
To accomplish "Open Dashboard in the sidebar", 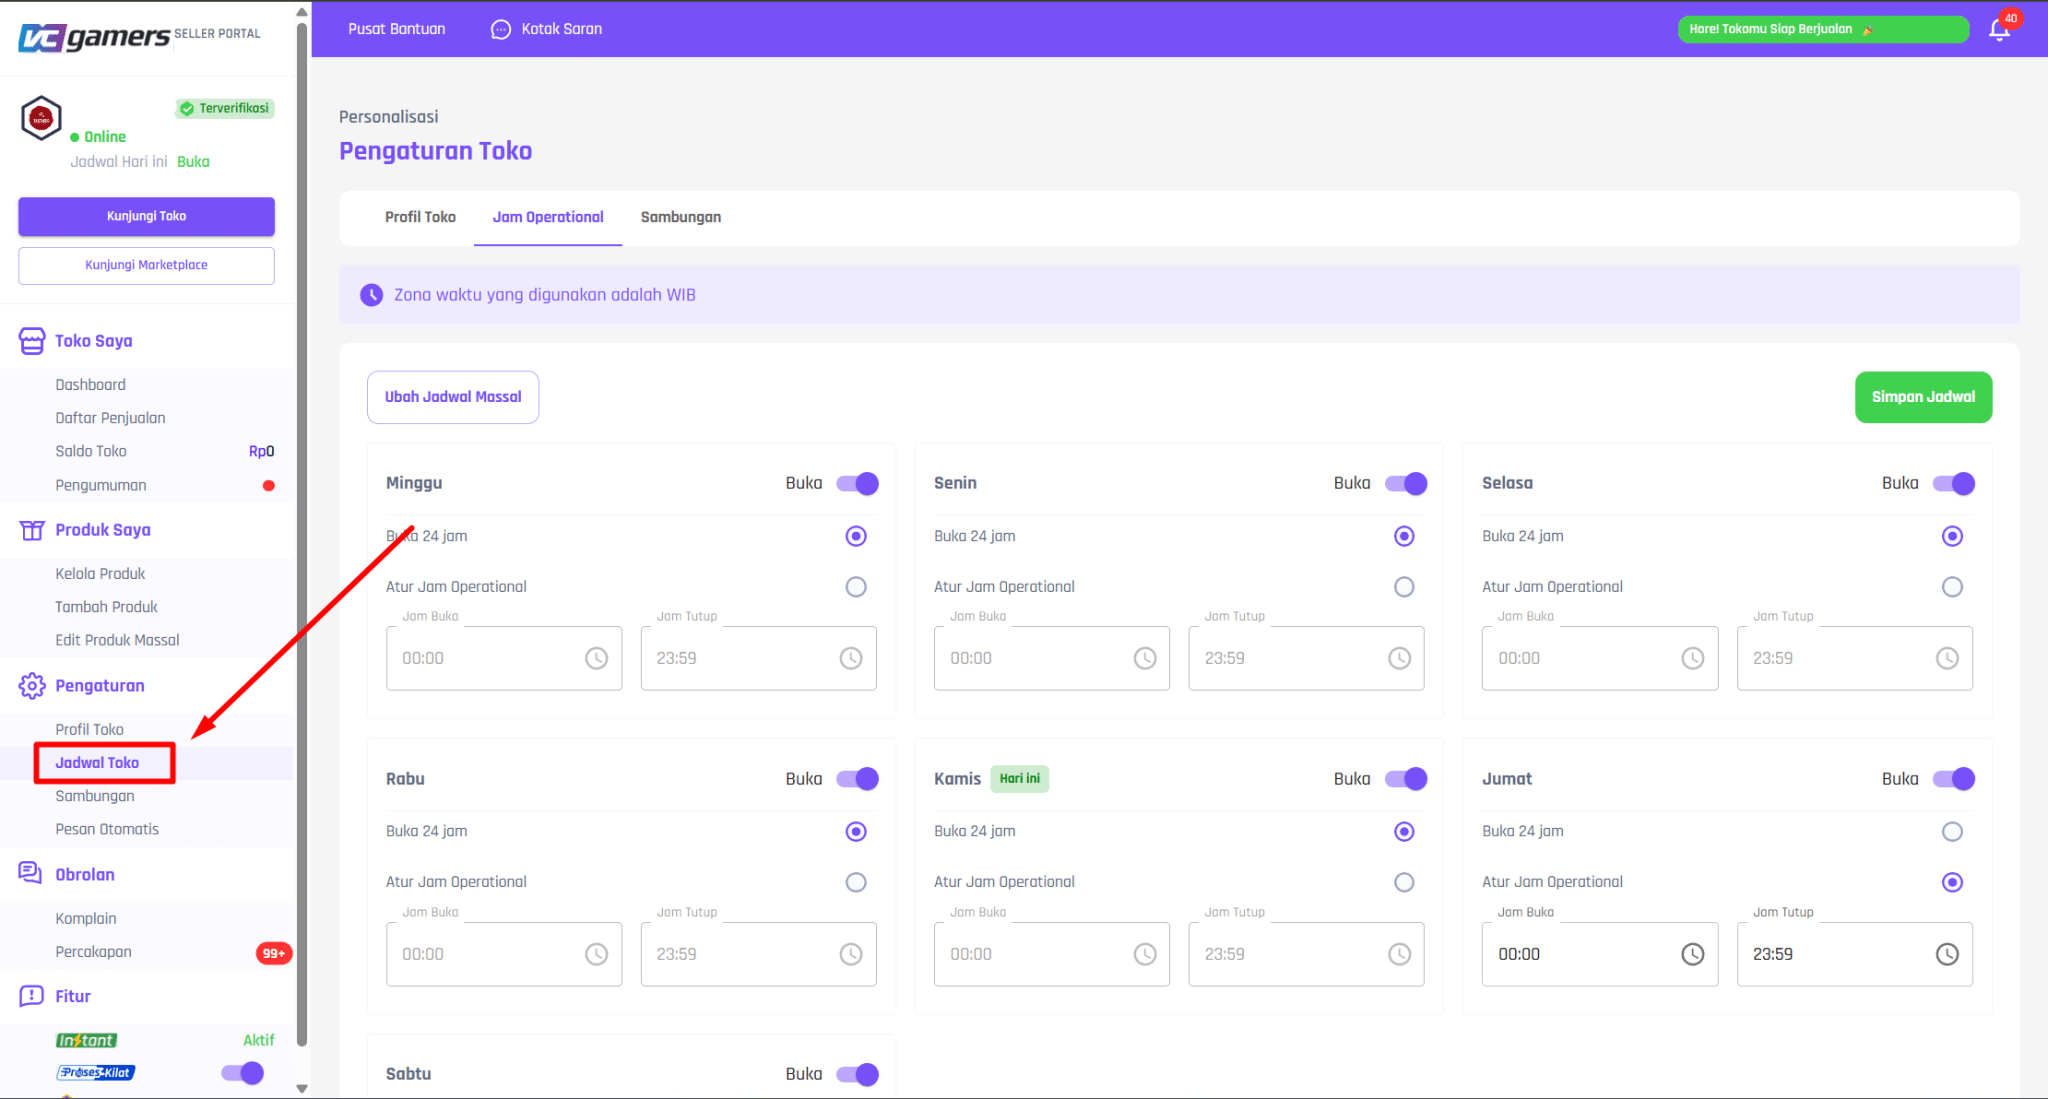I will point(91,385).
